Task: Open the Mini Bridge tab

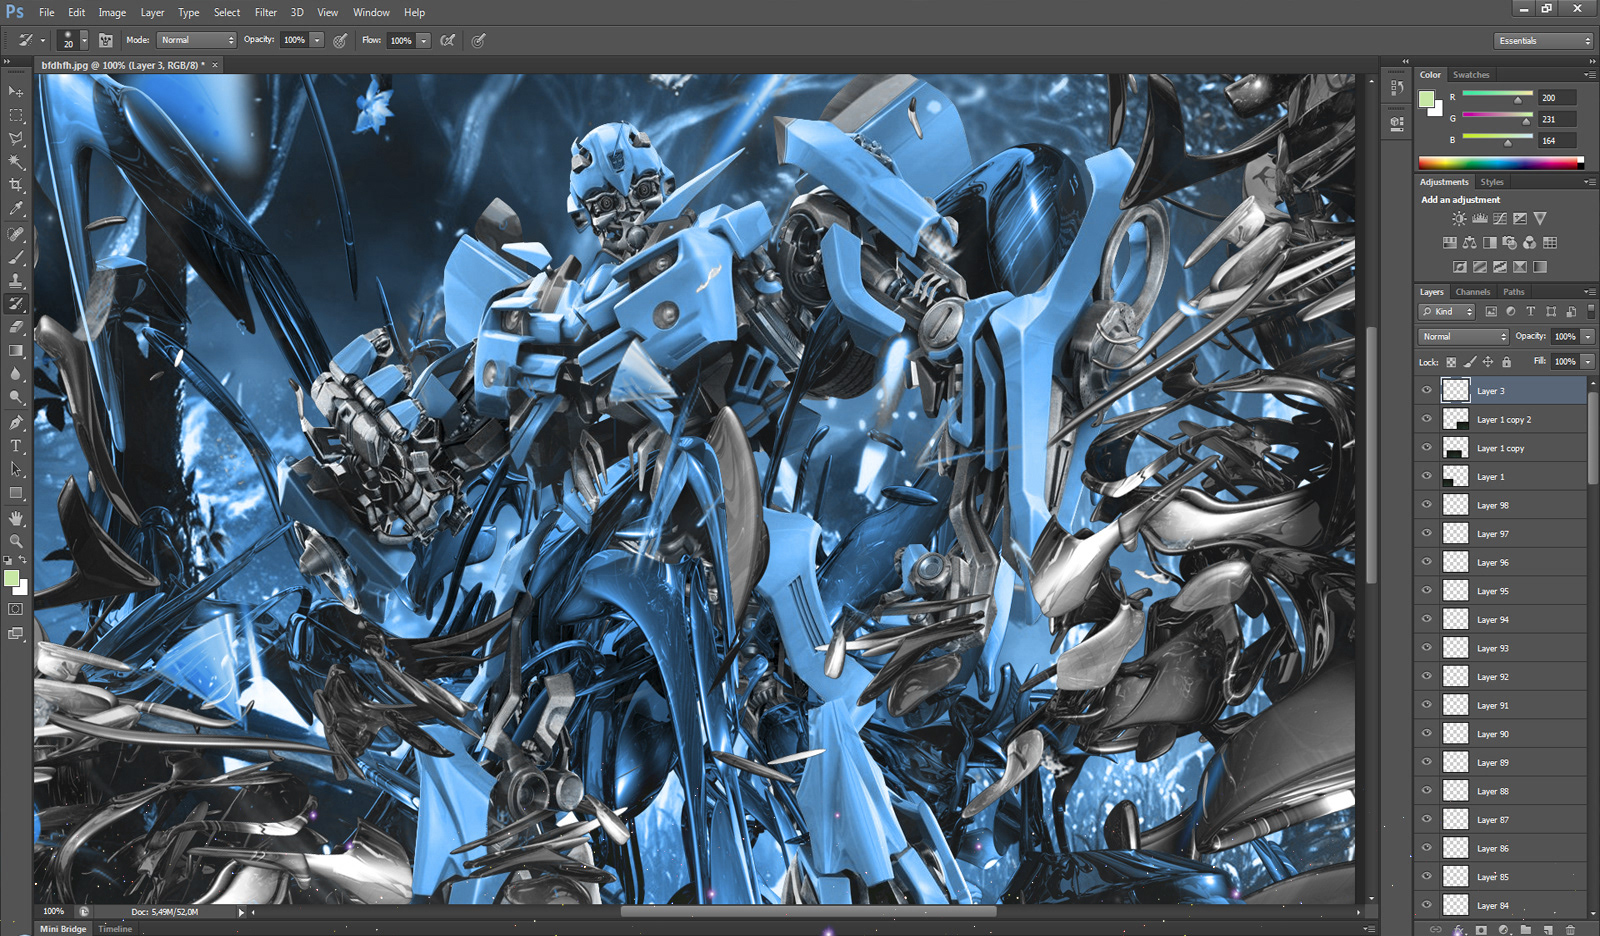Action: point(63,929)
